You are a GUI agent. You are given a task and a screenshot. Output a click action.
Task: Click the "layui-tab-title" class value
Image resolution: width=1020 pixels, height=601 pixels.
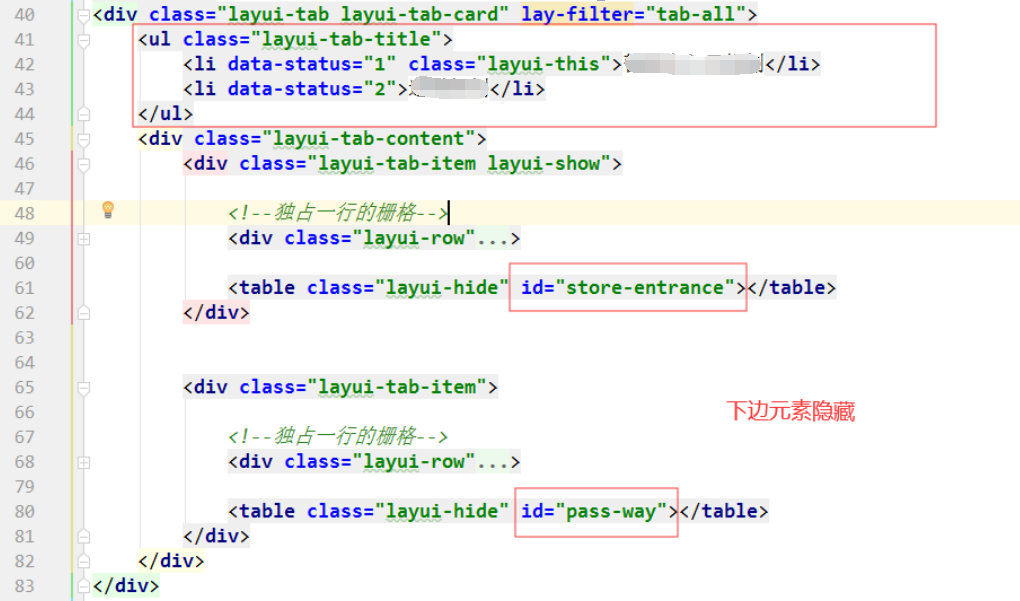pos(346,39)
